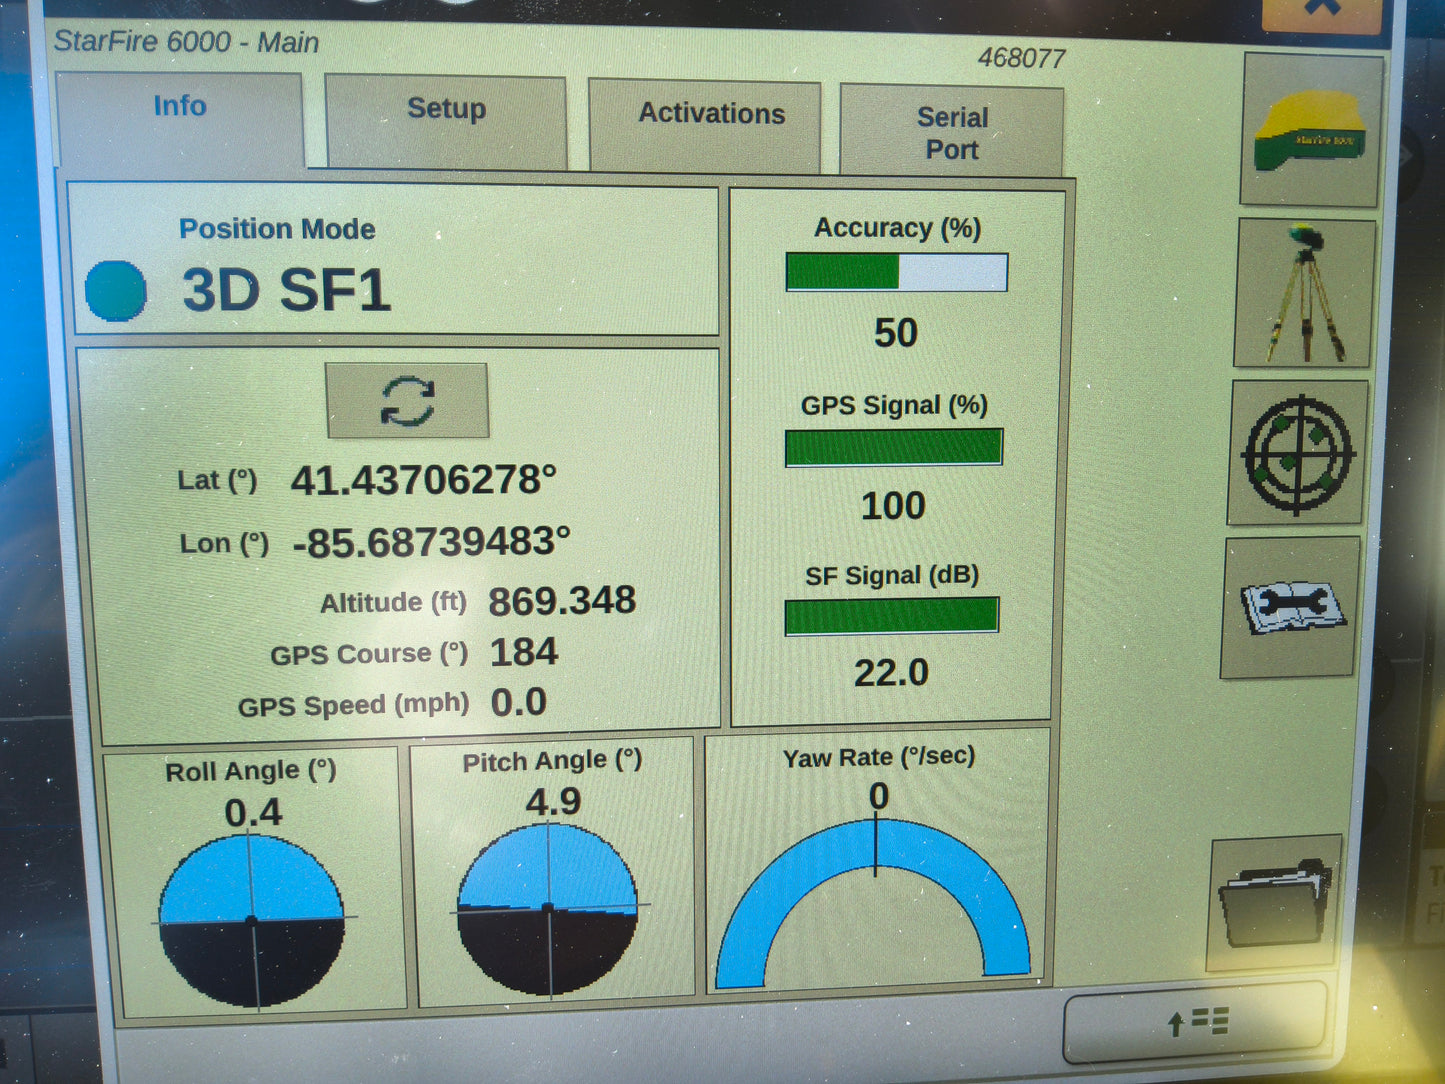Click the GPS Signal strength bar

tap(894, 447)
